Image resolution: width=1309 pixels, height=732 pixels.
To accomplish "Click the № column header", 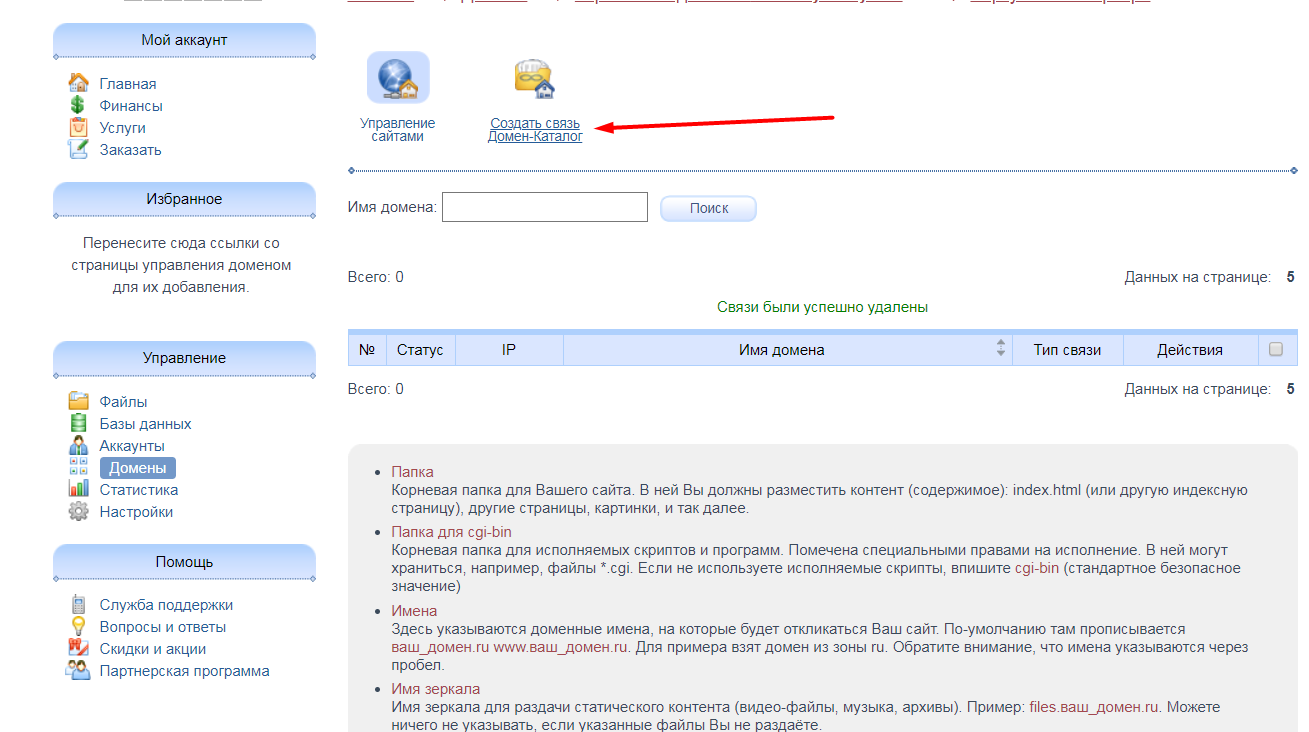I will pyautogui.click(x=367, y=350).
